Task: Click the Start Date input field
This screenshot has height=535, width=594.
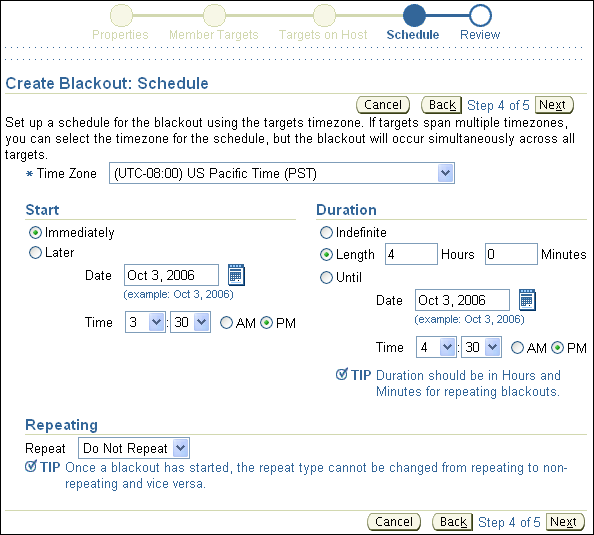Action: click(172, 275)
